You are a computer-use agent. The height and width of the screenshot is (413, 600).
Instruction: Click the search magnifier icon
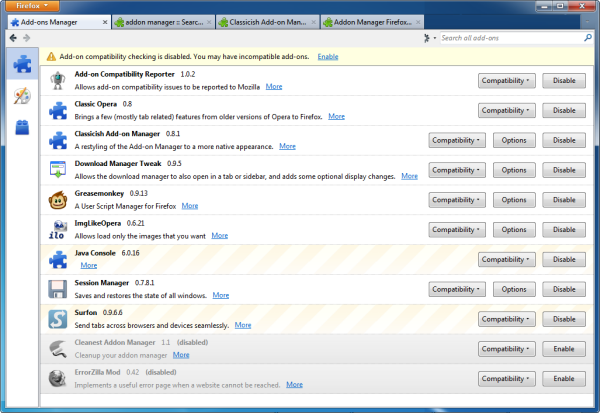tap(588, 38)
